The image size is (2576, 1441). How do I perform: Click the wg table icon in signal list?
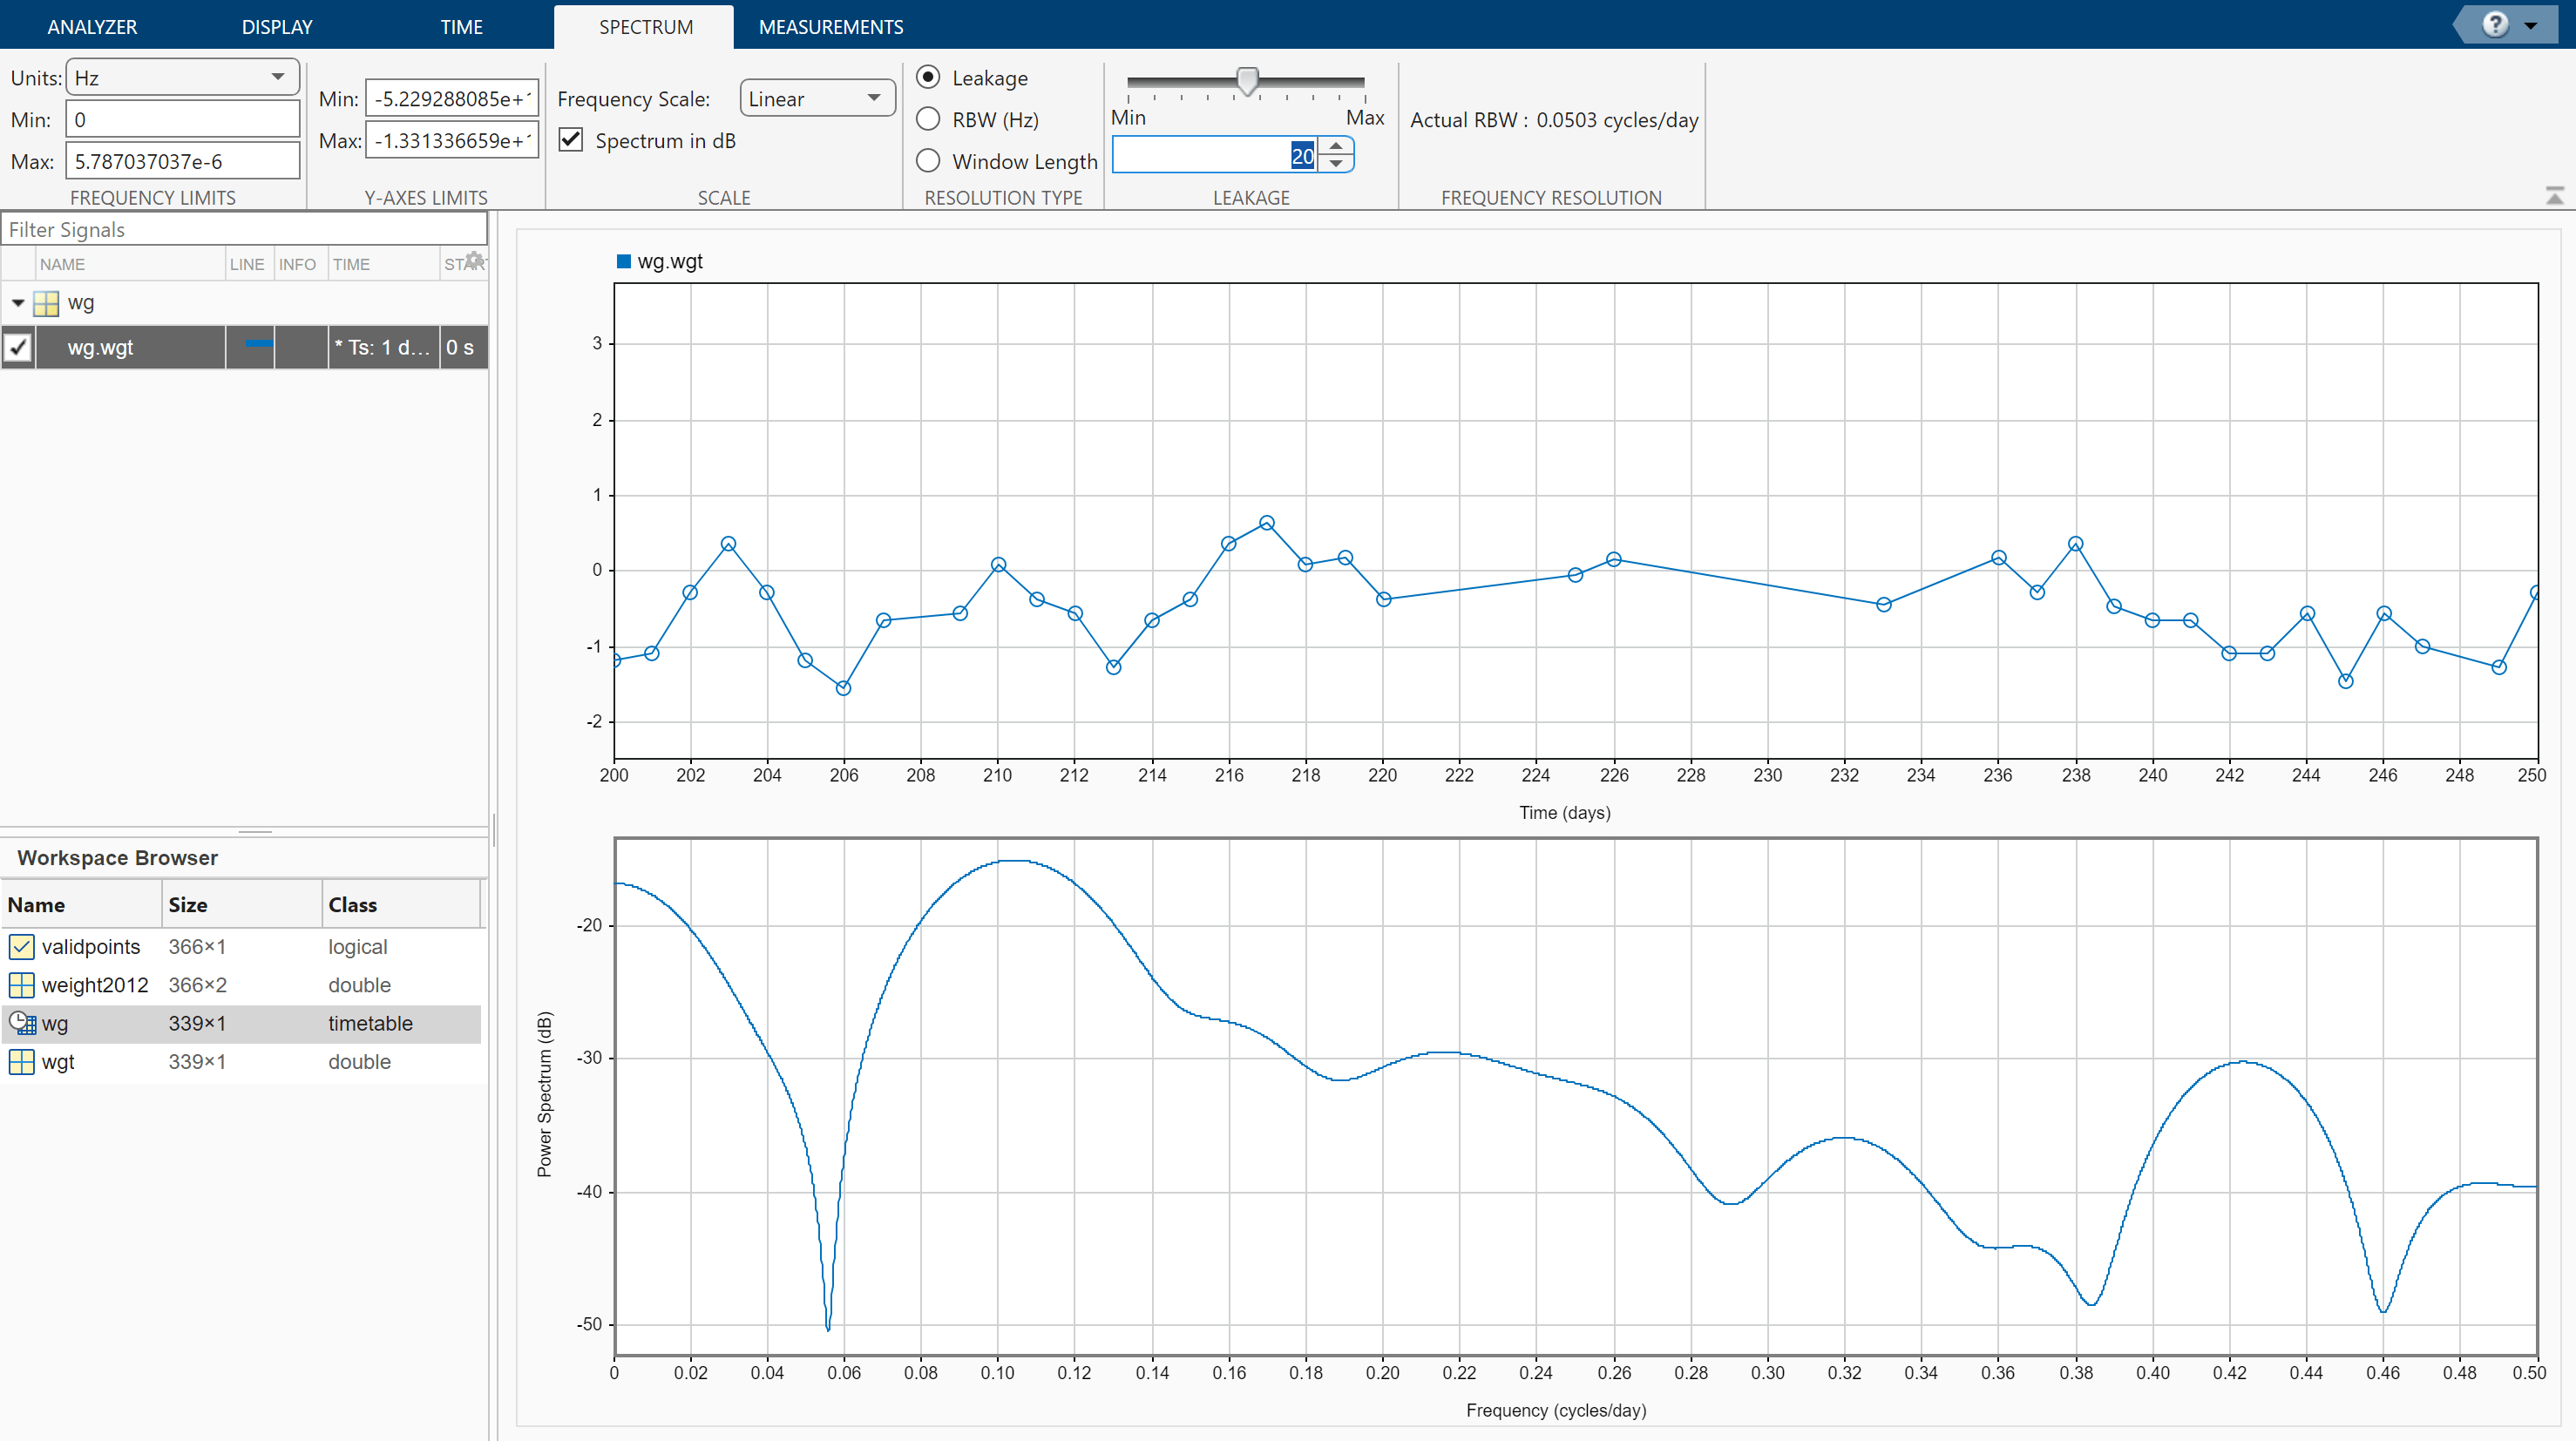46,303
